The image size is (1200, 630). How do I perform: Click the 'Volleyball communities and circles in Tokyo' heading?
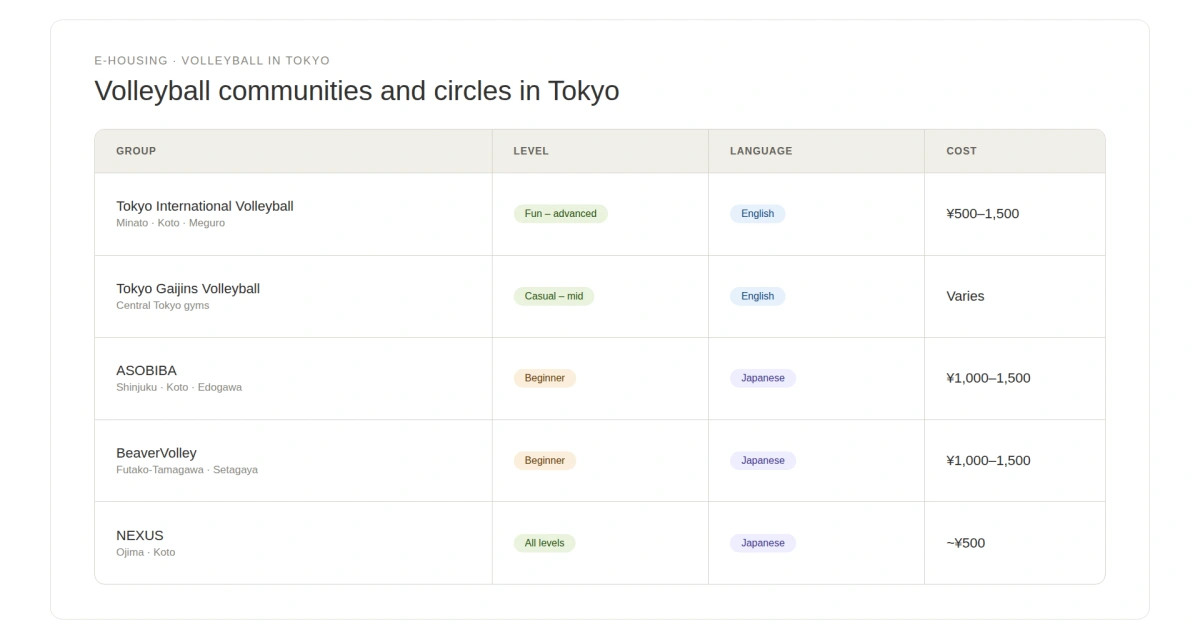[x=357, y=91]
